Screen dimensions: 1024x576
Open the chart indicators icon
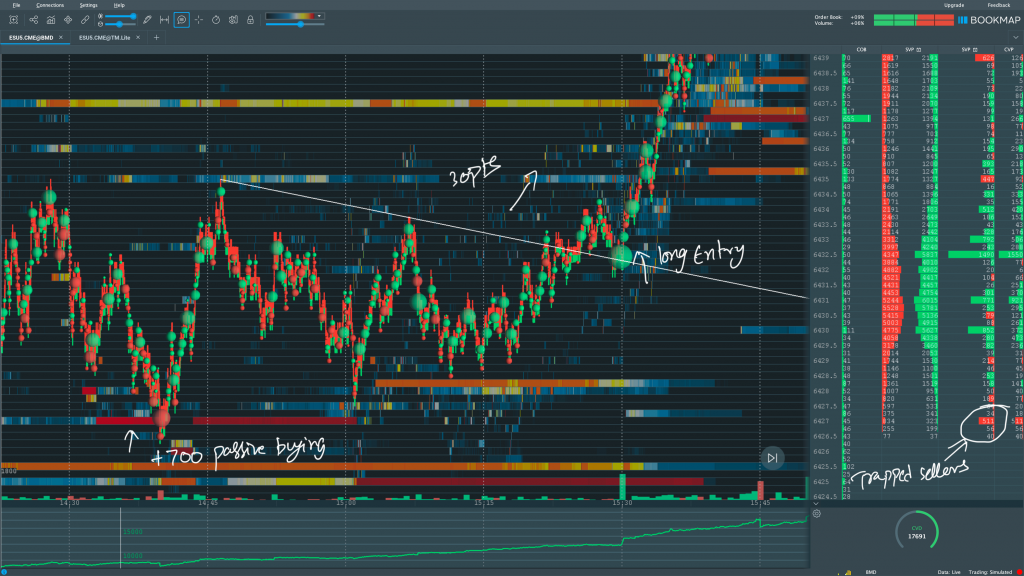pyautogui.click(x=50, y=19)
